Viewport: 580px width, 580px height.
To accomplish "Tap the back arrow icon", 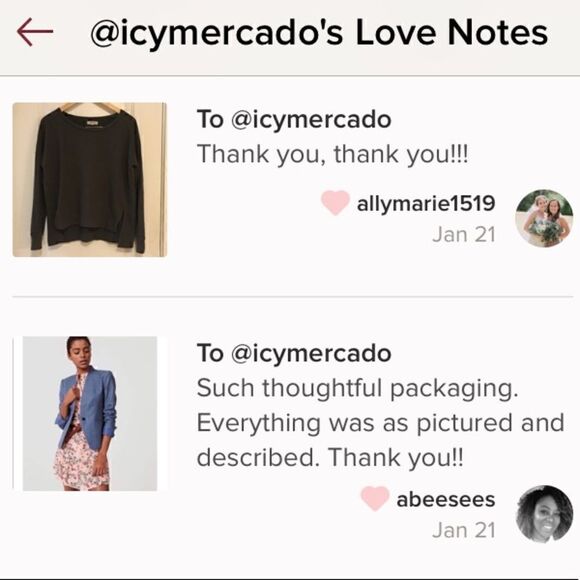I will [x=35, y=32].
